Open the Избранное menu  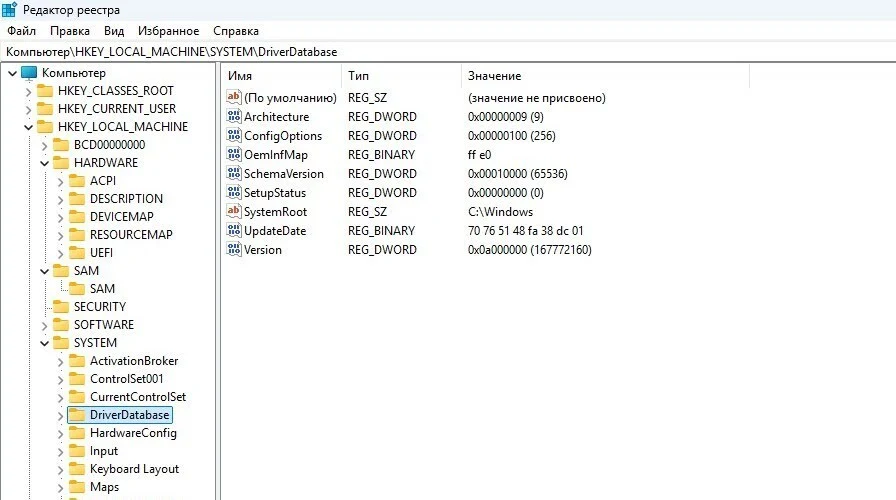[x=168, y=31]
